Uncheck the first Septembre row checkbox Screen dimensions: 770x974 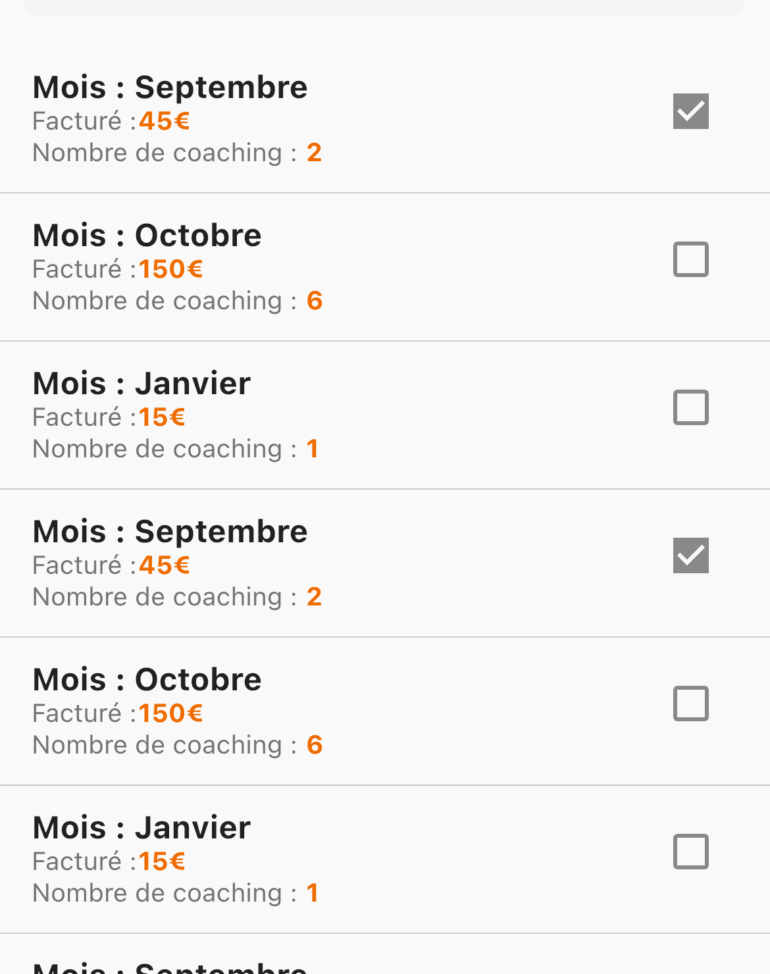point(691,111)
